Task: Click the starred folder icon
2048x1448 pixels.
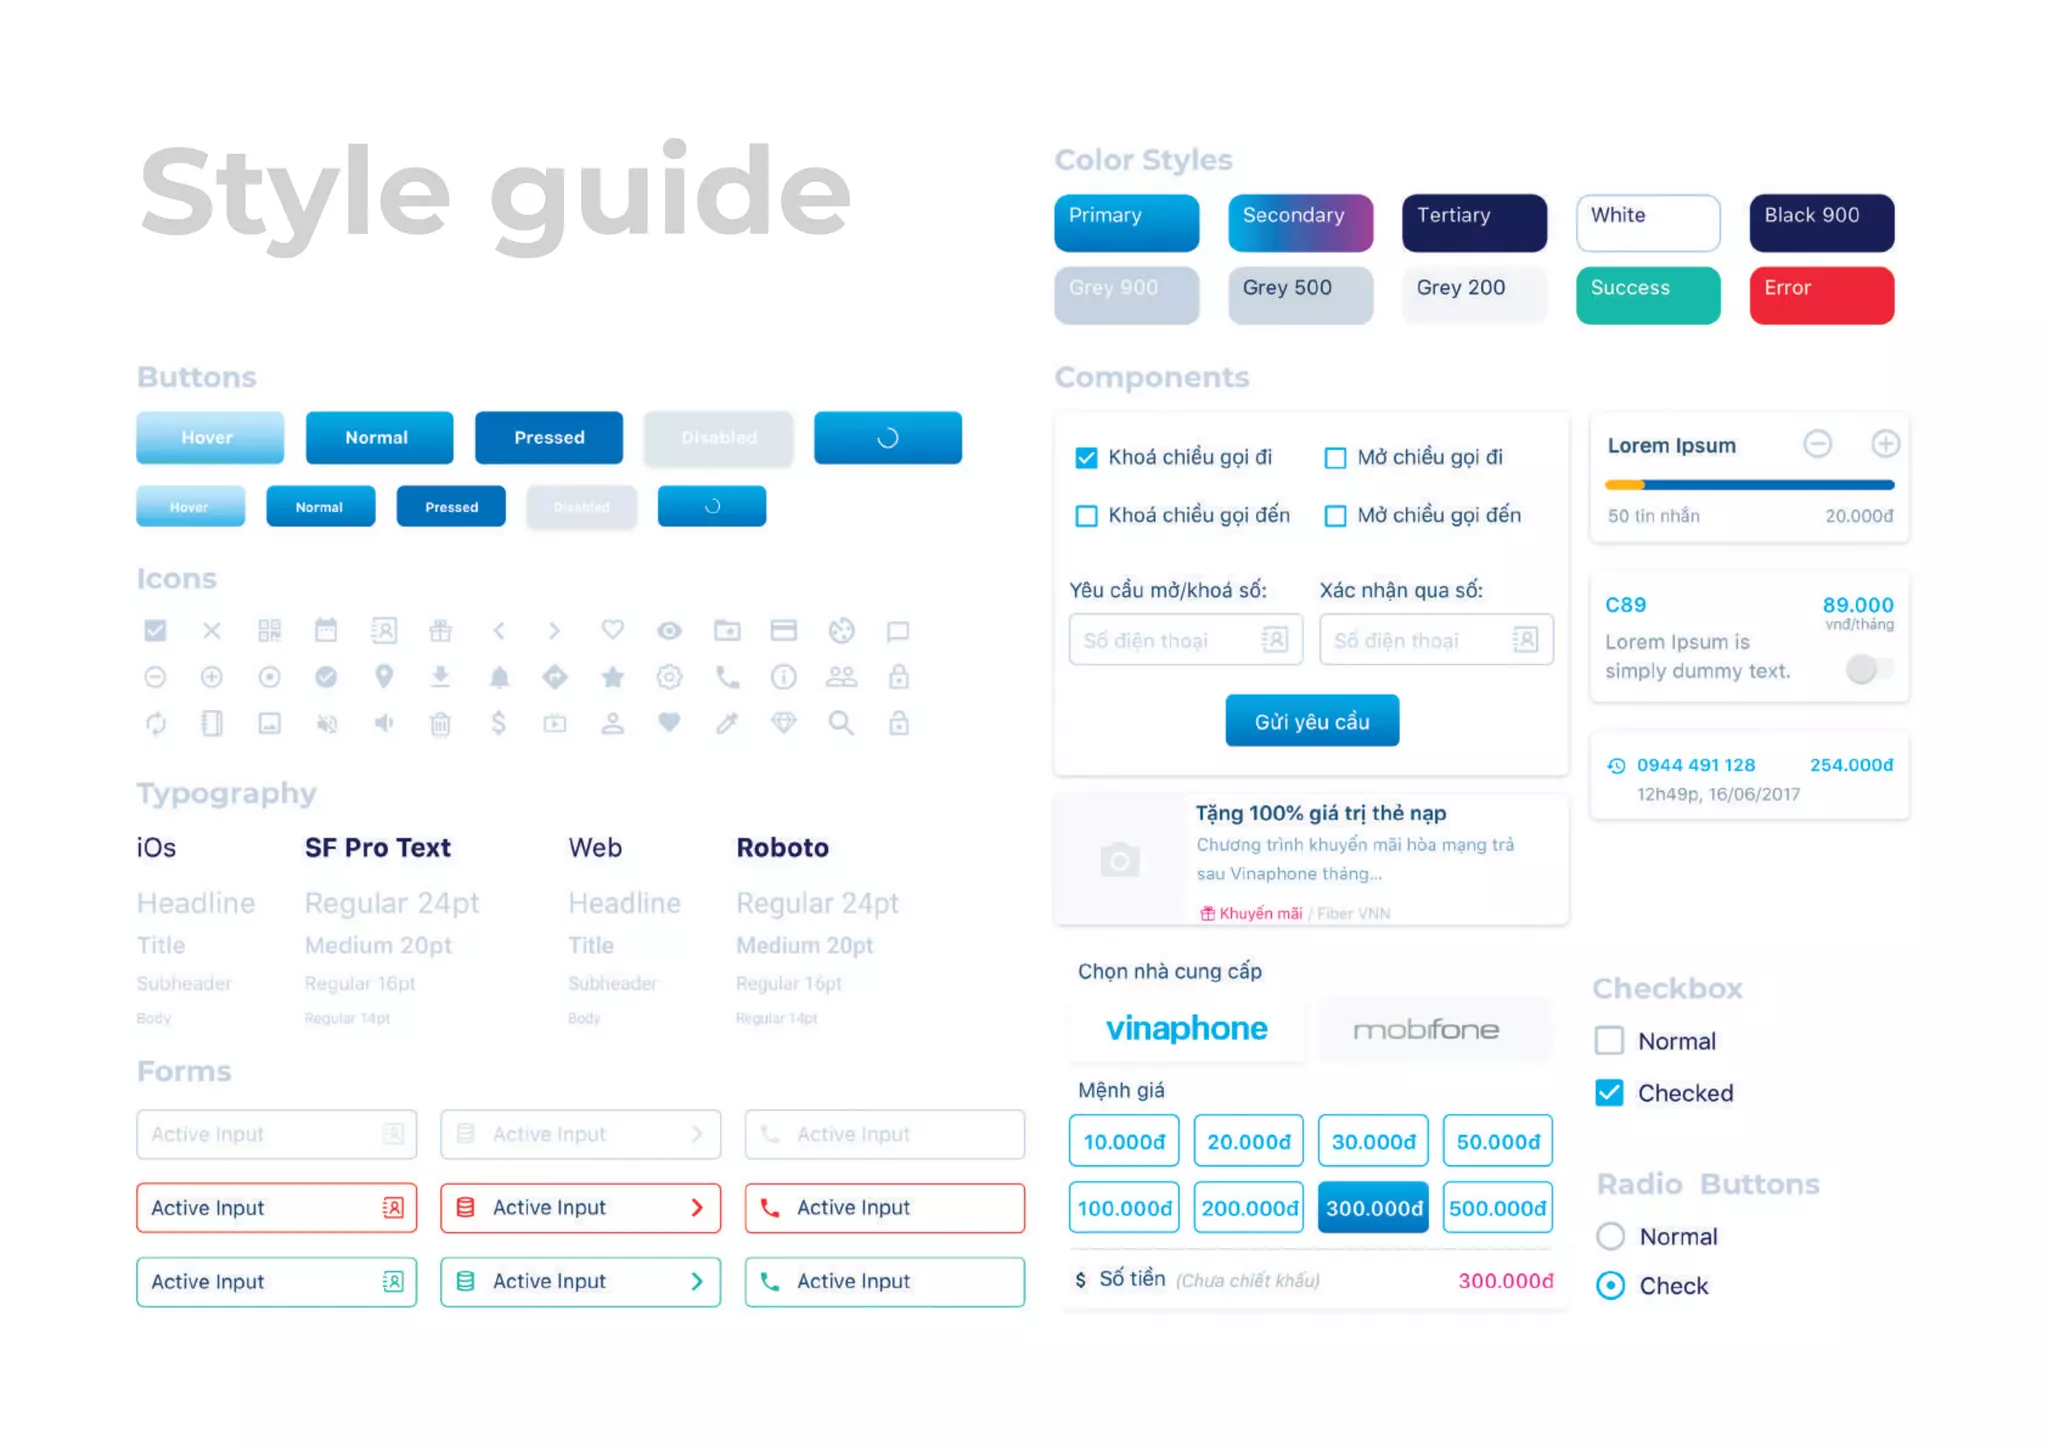Action: (x=727, y=630)
